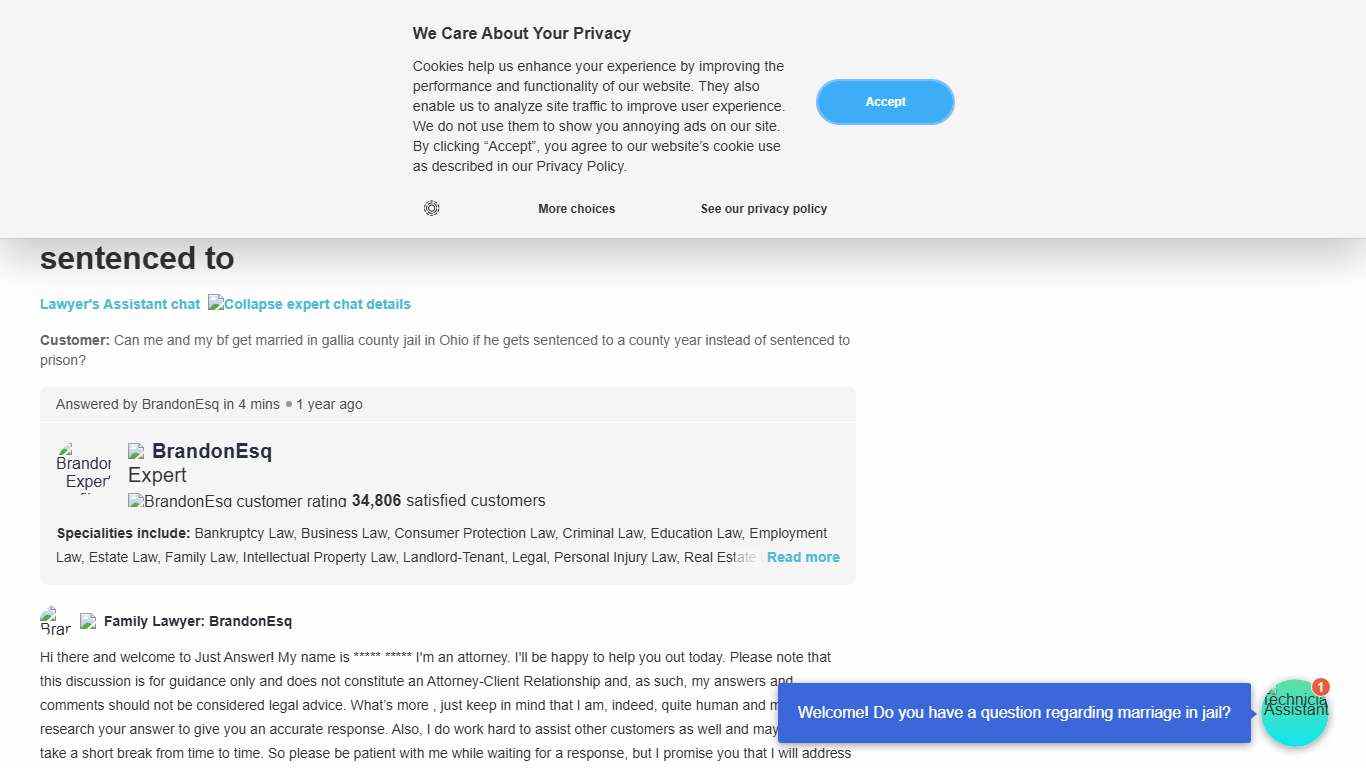
Task: Click the "sentenced to" page heading
Action: [x=137, y=258]
